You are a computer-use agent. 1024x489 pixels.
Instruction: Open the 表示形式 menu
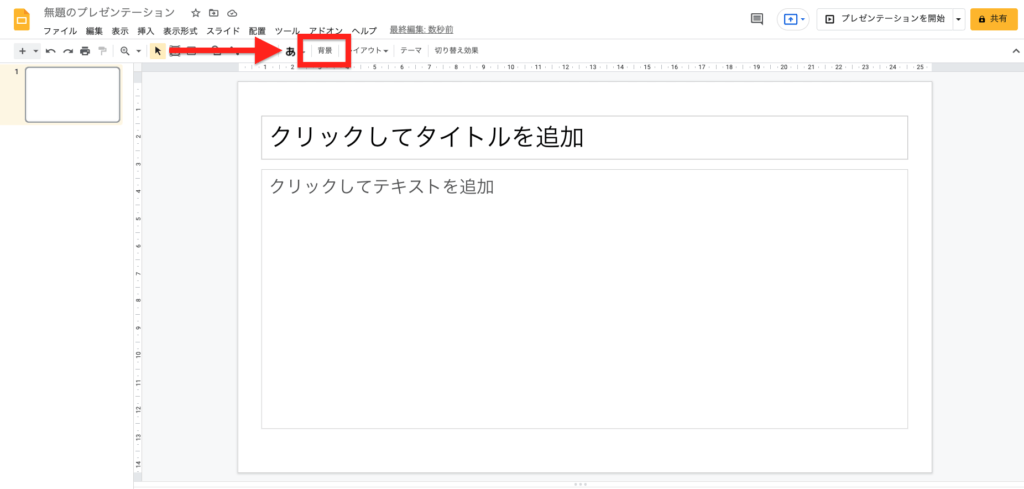point(180,31)
